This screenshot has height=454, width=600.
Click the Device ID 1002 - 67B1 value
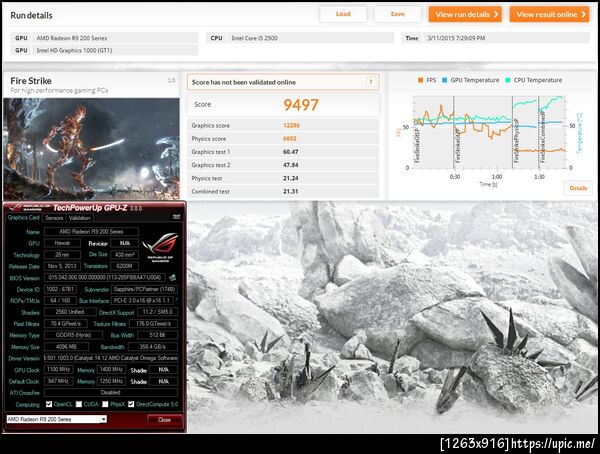click(x=60, y=289)
